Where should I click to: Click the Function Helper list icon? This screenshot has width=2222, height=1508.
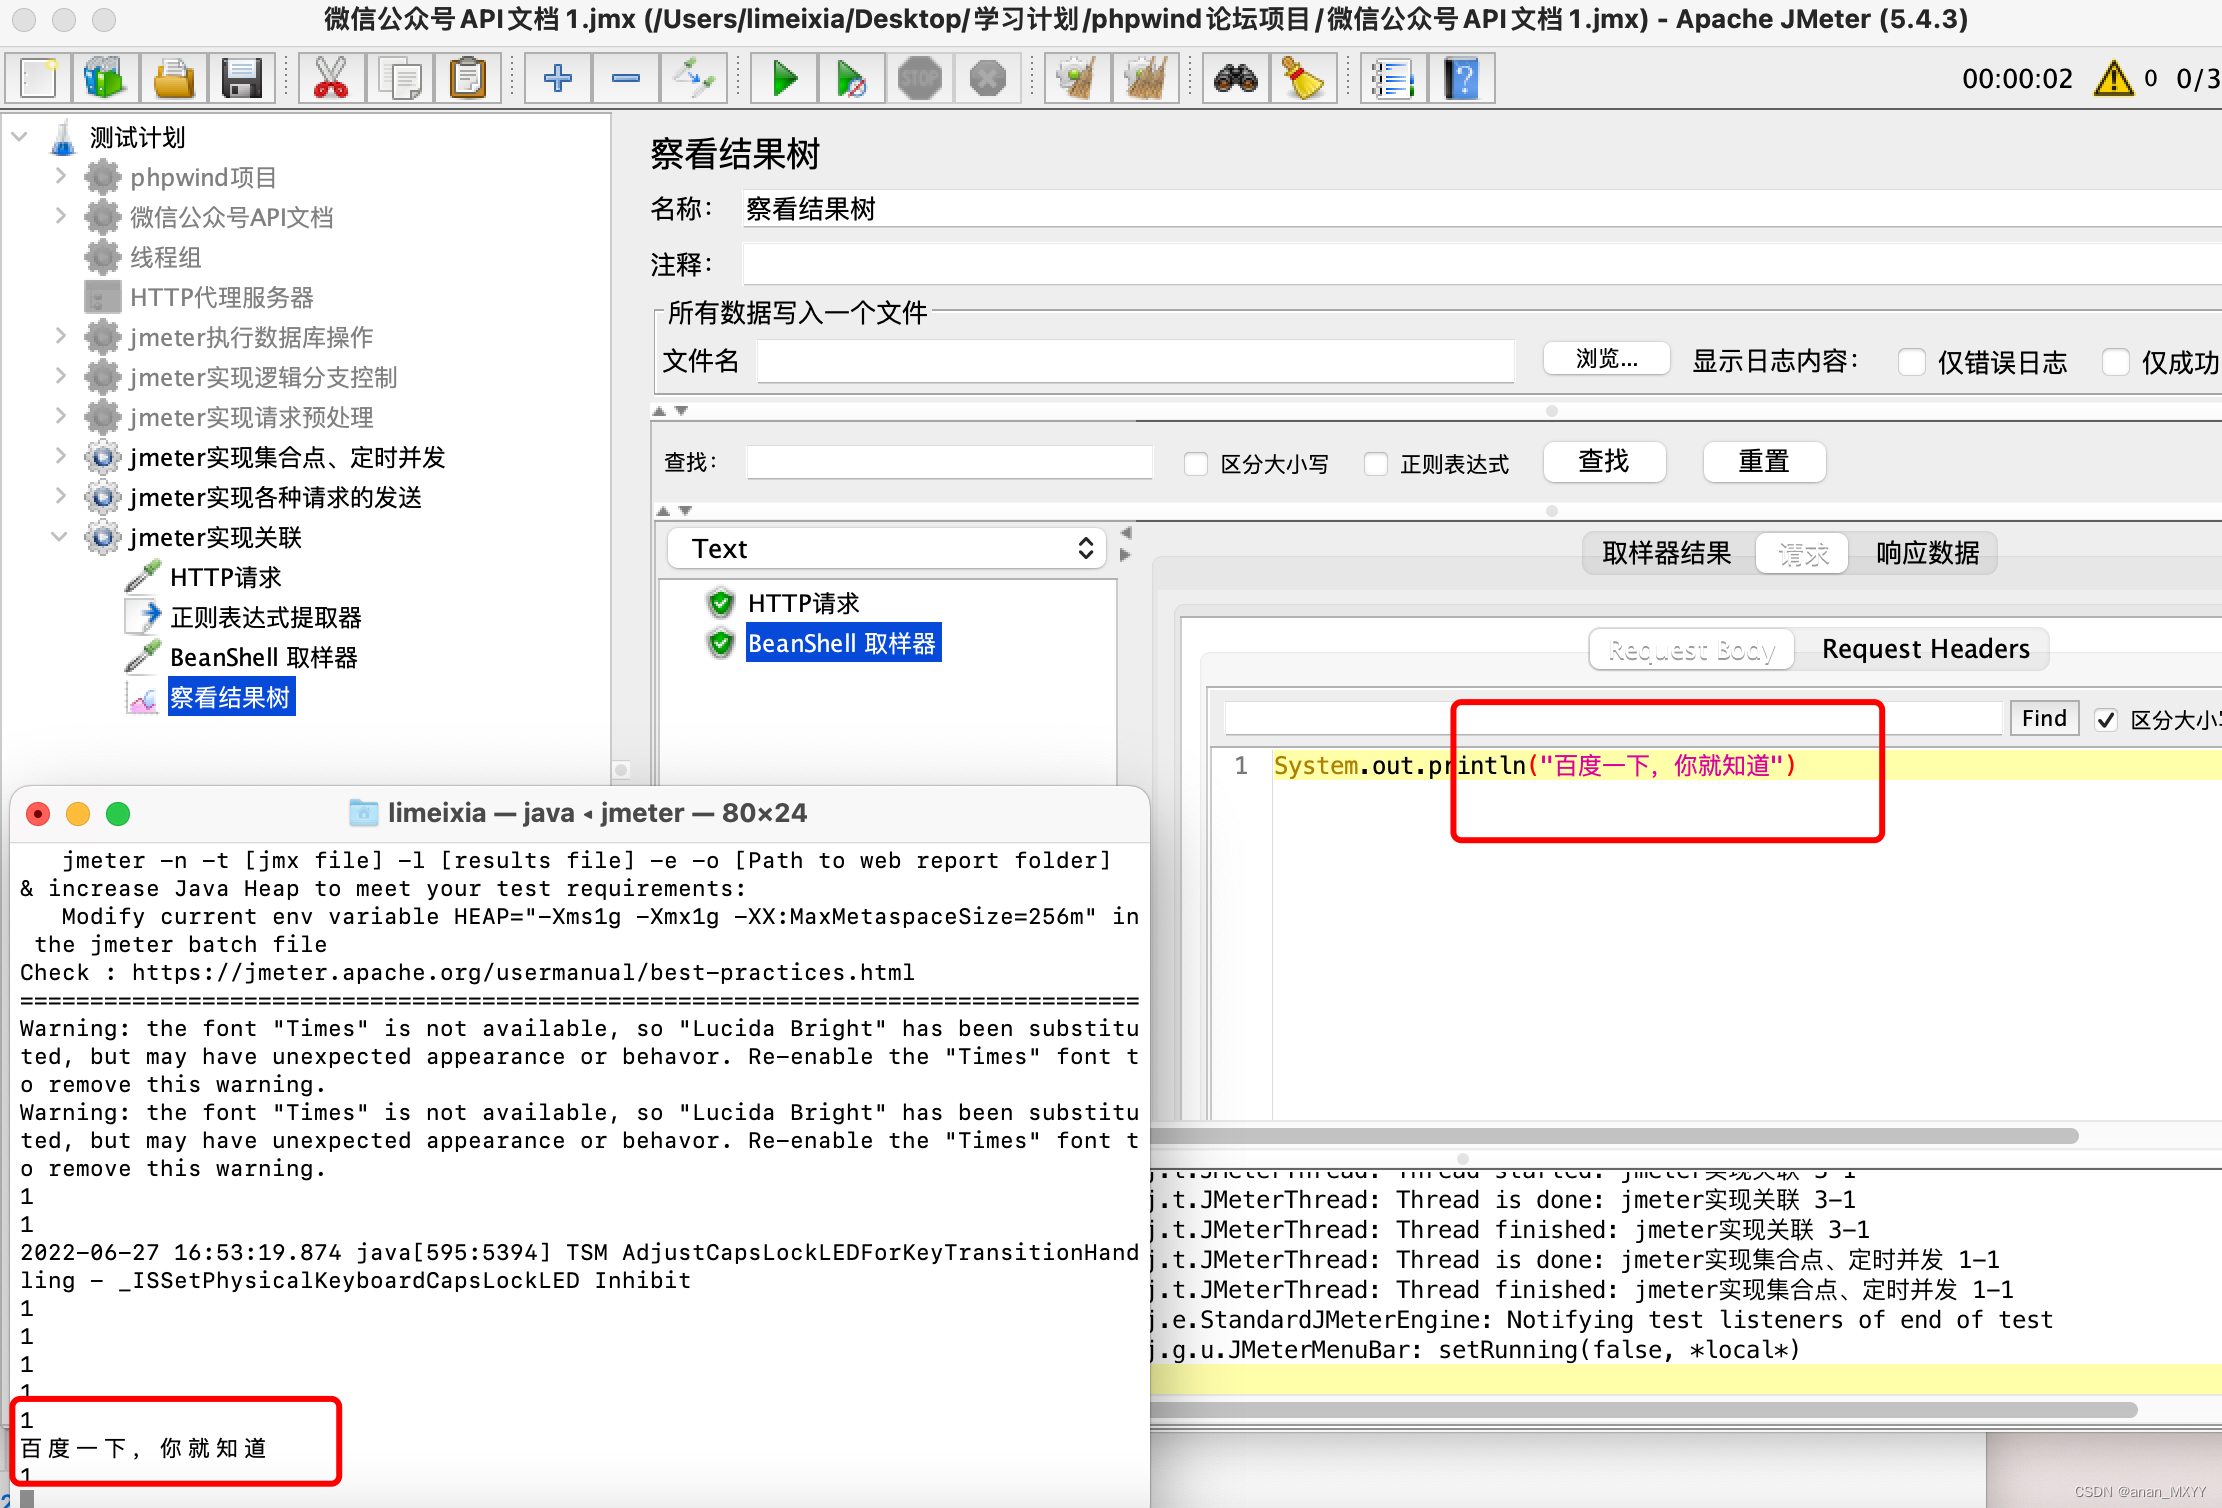point(1393,78)
